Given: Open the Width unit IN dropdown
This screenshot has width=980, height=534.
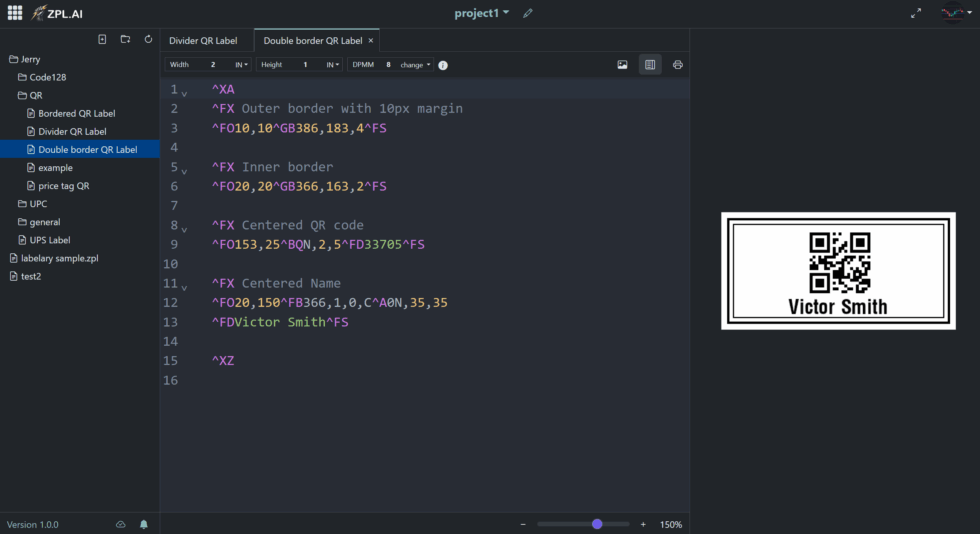Looking at the screenshot, I should click(x=242, y=64).
